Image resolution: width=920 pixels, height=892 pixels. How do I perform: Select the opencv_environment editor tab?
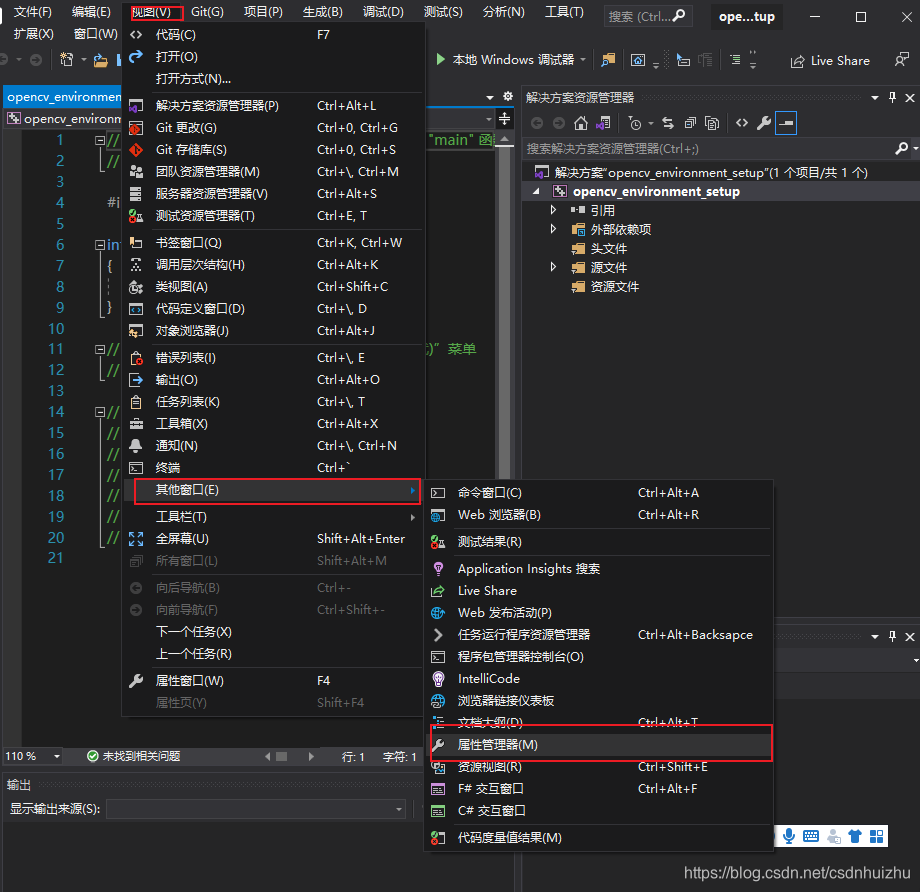(63, 97)
